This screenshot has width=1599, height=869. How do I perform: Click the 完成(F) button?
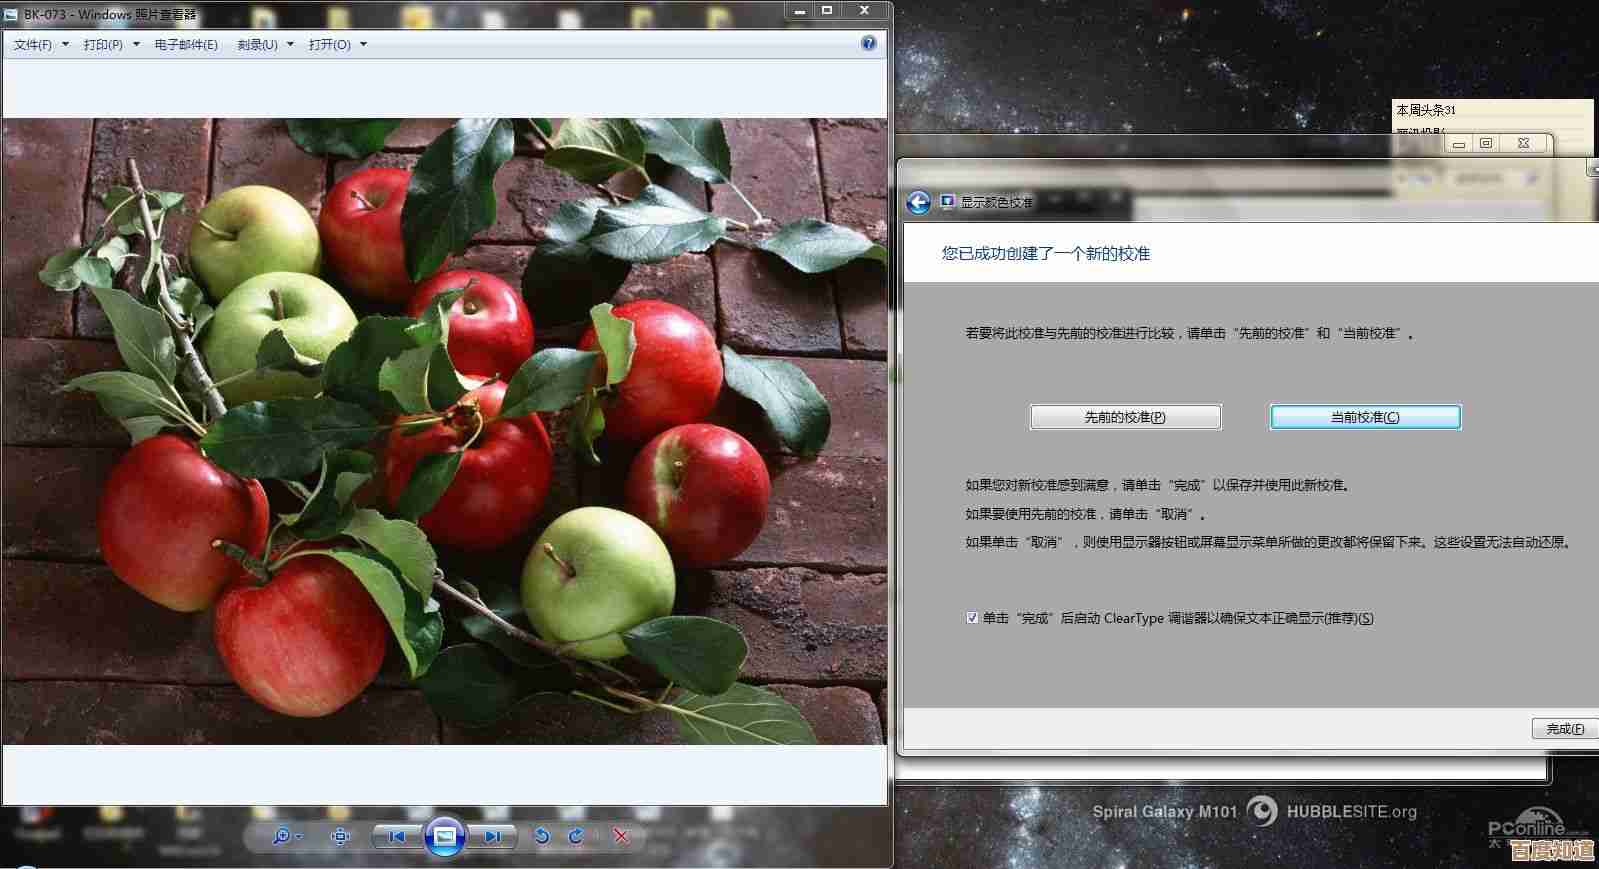(1565, 729)
